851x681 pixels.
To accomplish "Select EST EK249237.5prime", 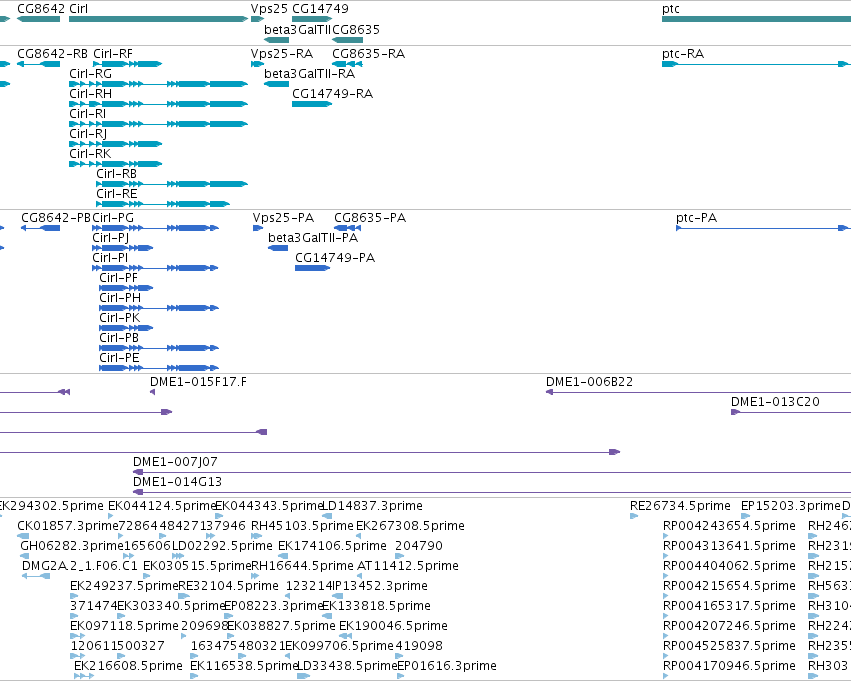I will [124, 586].
